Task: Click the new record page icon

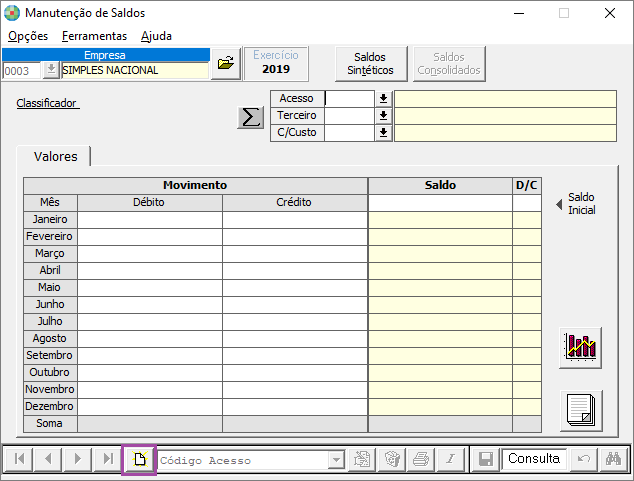Action: point(140,460)
